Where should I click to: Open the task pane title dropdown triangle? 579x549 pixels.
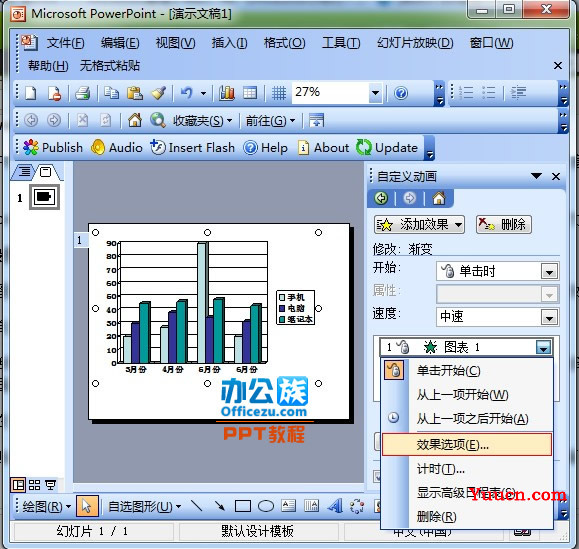coord(537,176)
